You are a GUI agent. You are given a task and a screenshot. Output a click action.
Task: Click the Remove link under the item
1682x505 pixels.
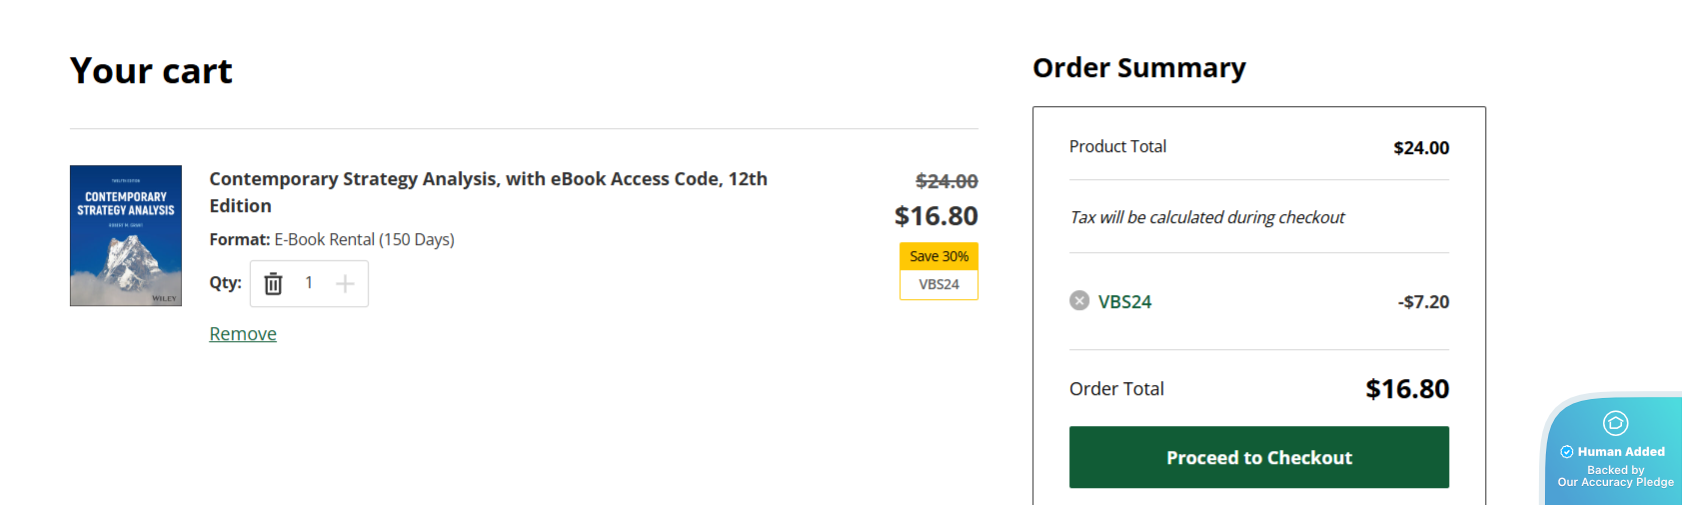pyautogui.click(x=243, y=334)
